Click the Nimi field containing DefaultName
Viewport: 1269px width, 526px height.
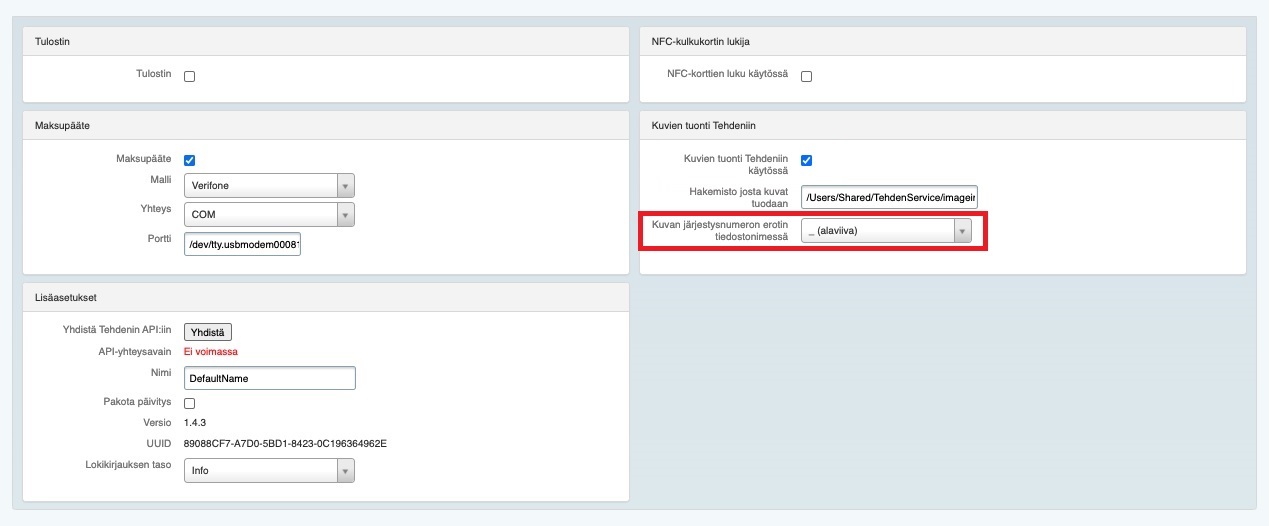[x=270, y=379]
